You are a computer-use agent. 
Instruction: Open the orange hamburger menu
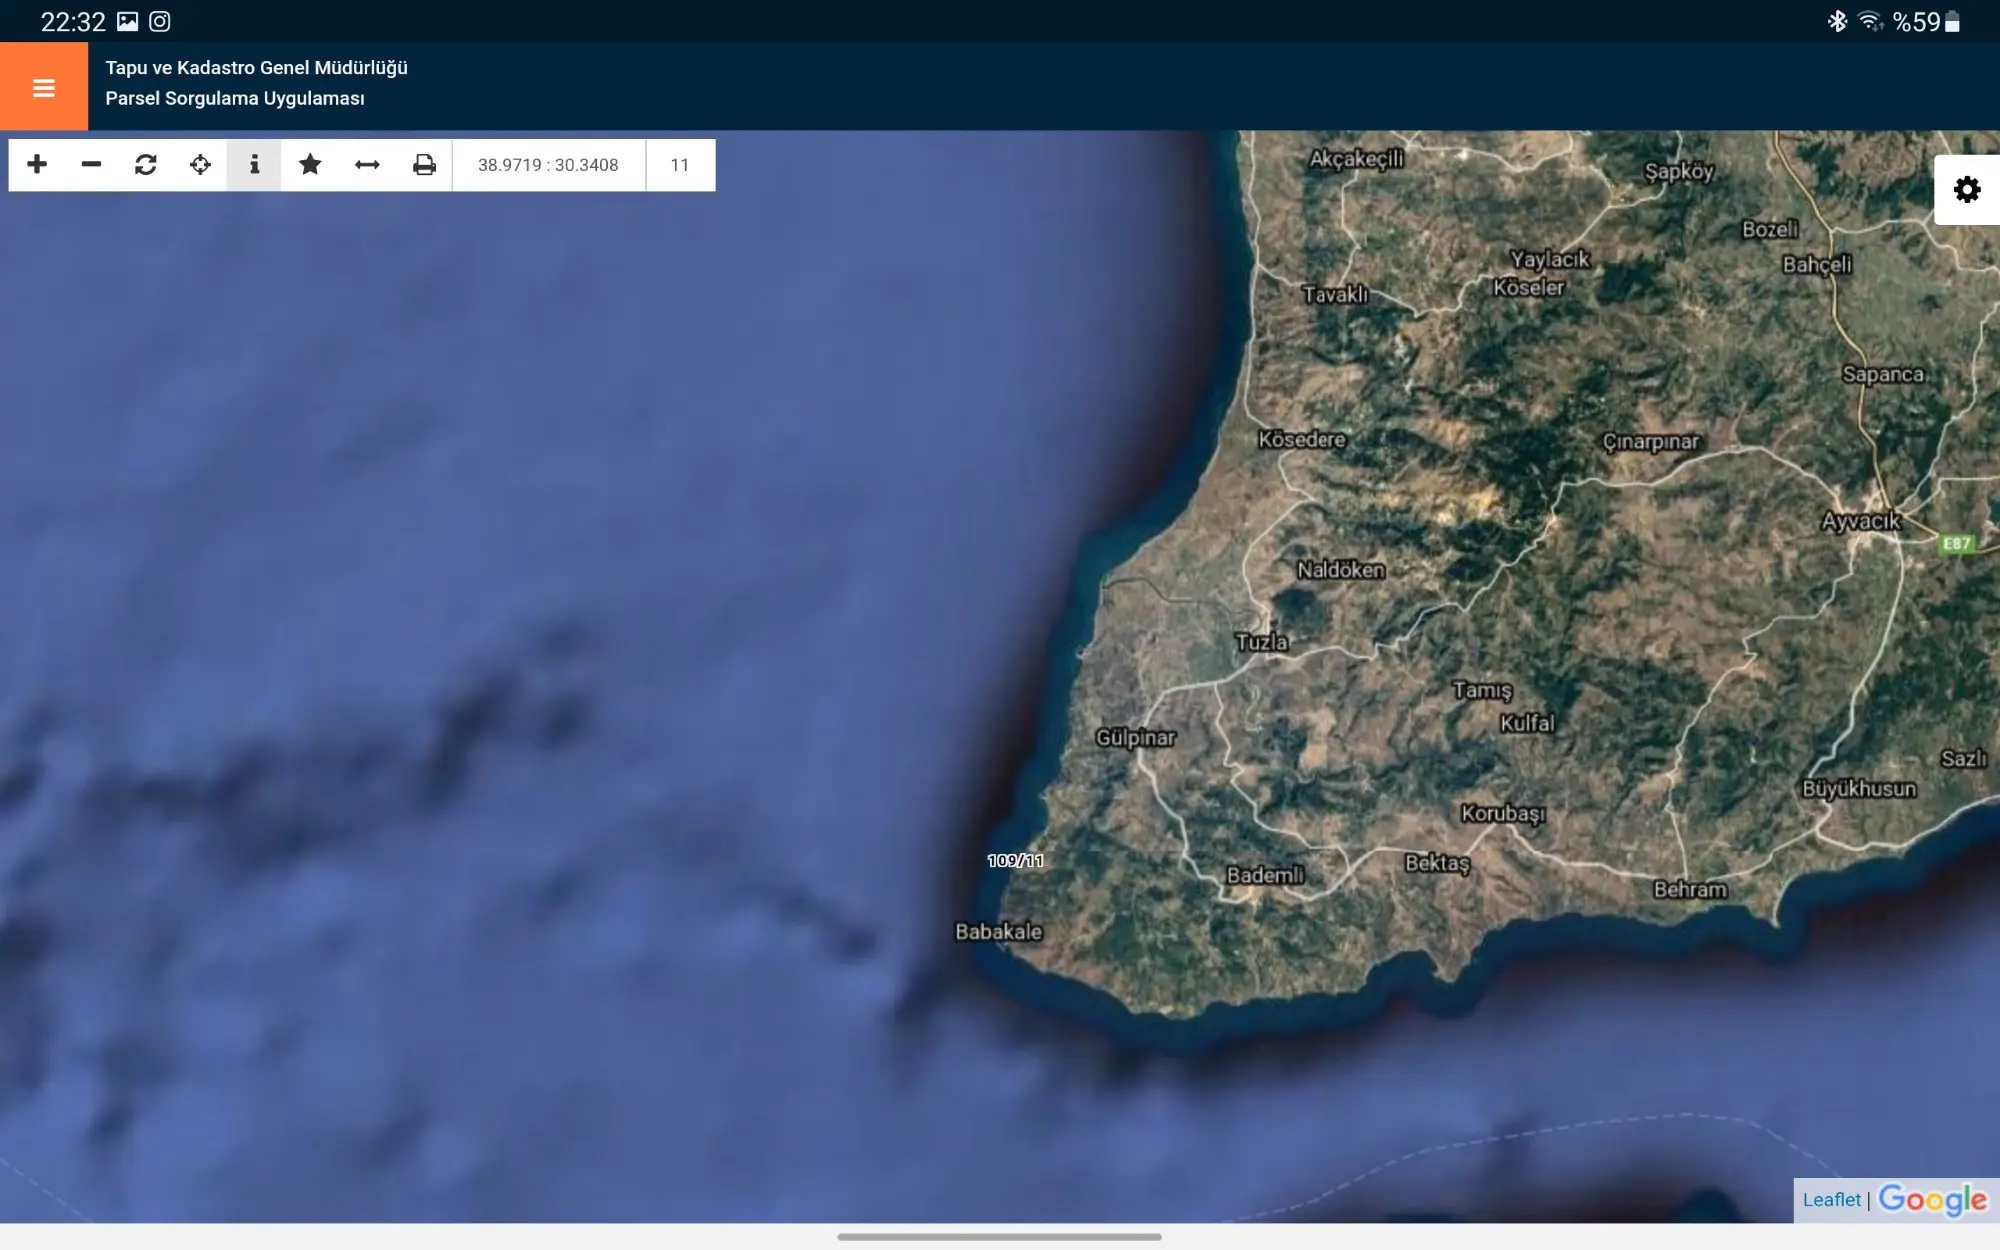click(44, 87)
